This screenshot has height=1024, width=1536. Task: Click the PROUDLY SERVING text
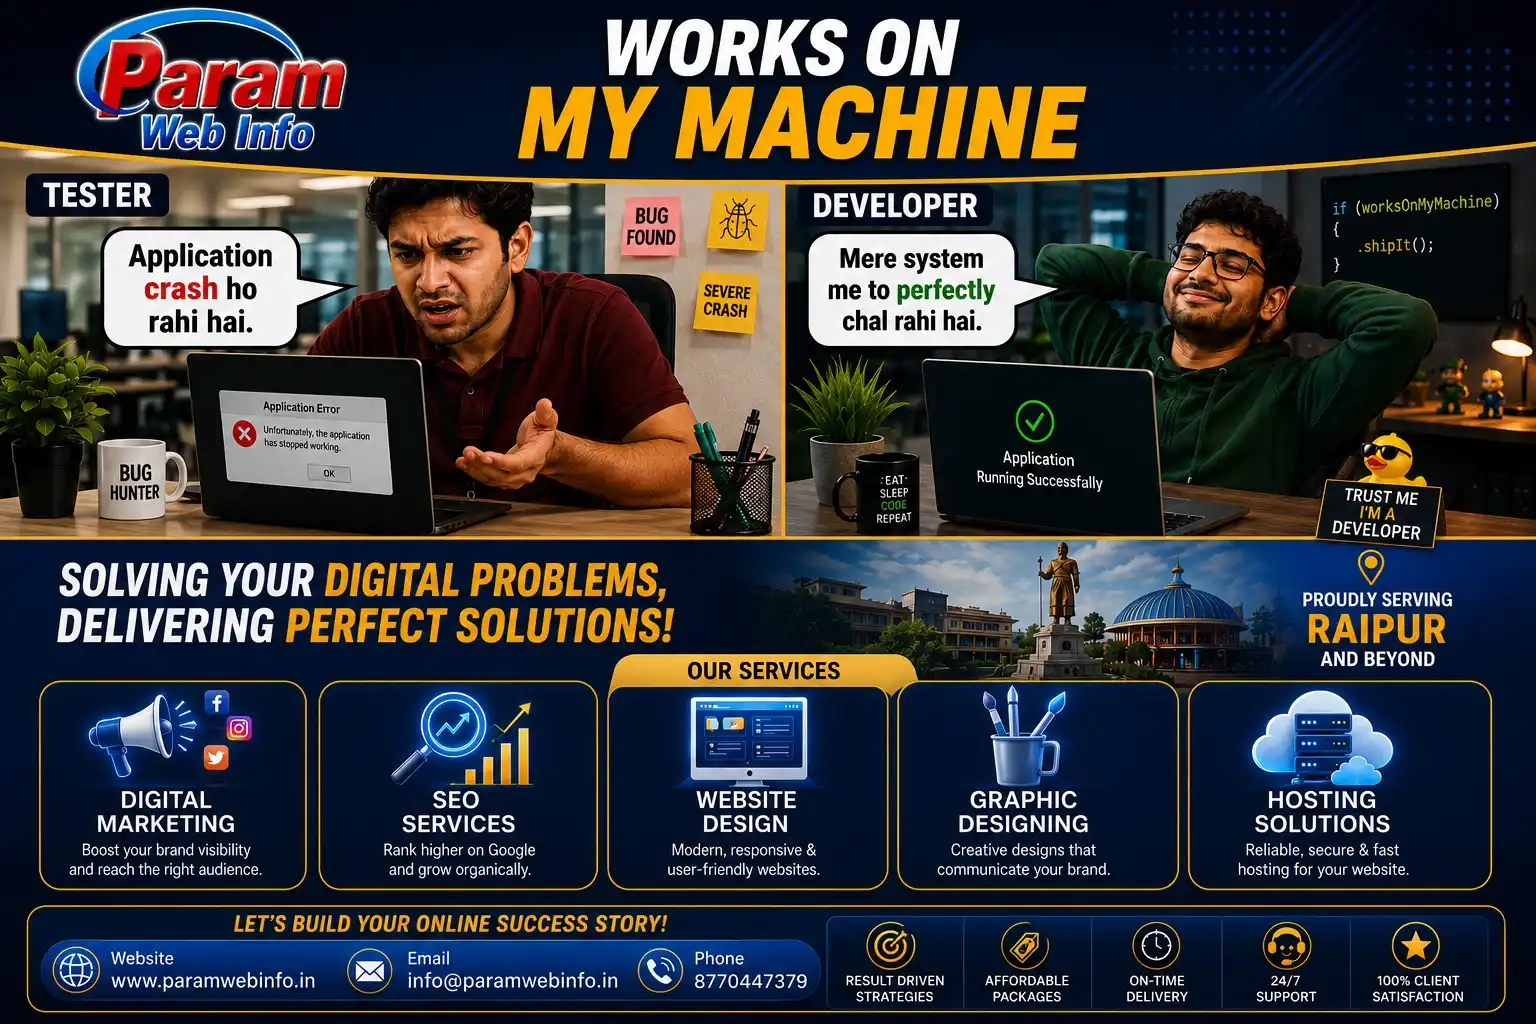click(x=1377, y=600)
